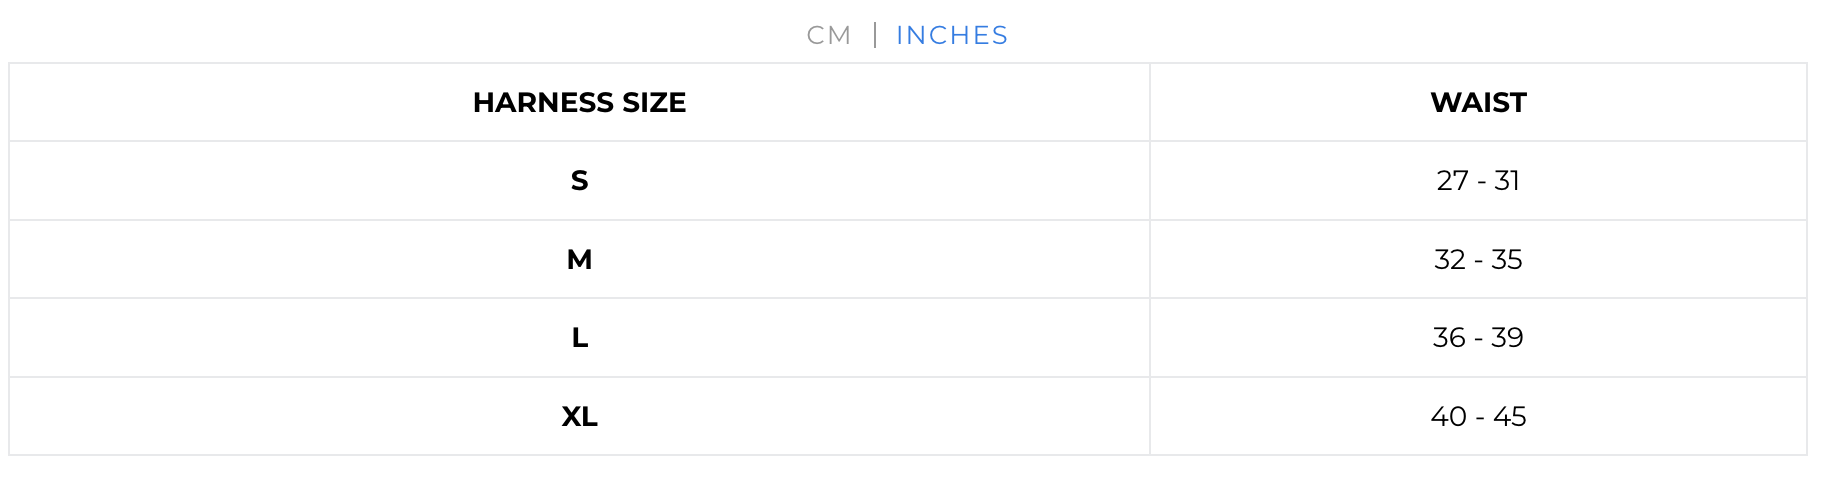Image resolution: width=1826 pixels, height=498 pixels.
Task: Select the S harness size cell
Action: 579,180
